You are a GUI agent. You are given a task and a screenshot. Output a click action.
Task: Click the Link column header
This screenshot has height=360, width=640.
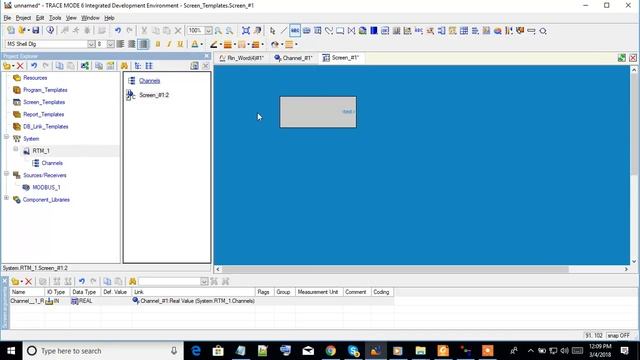[193, 292]
